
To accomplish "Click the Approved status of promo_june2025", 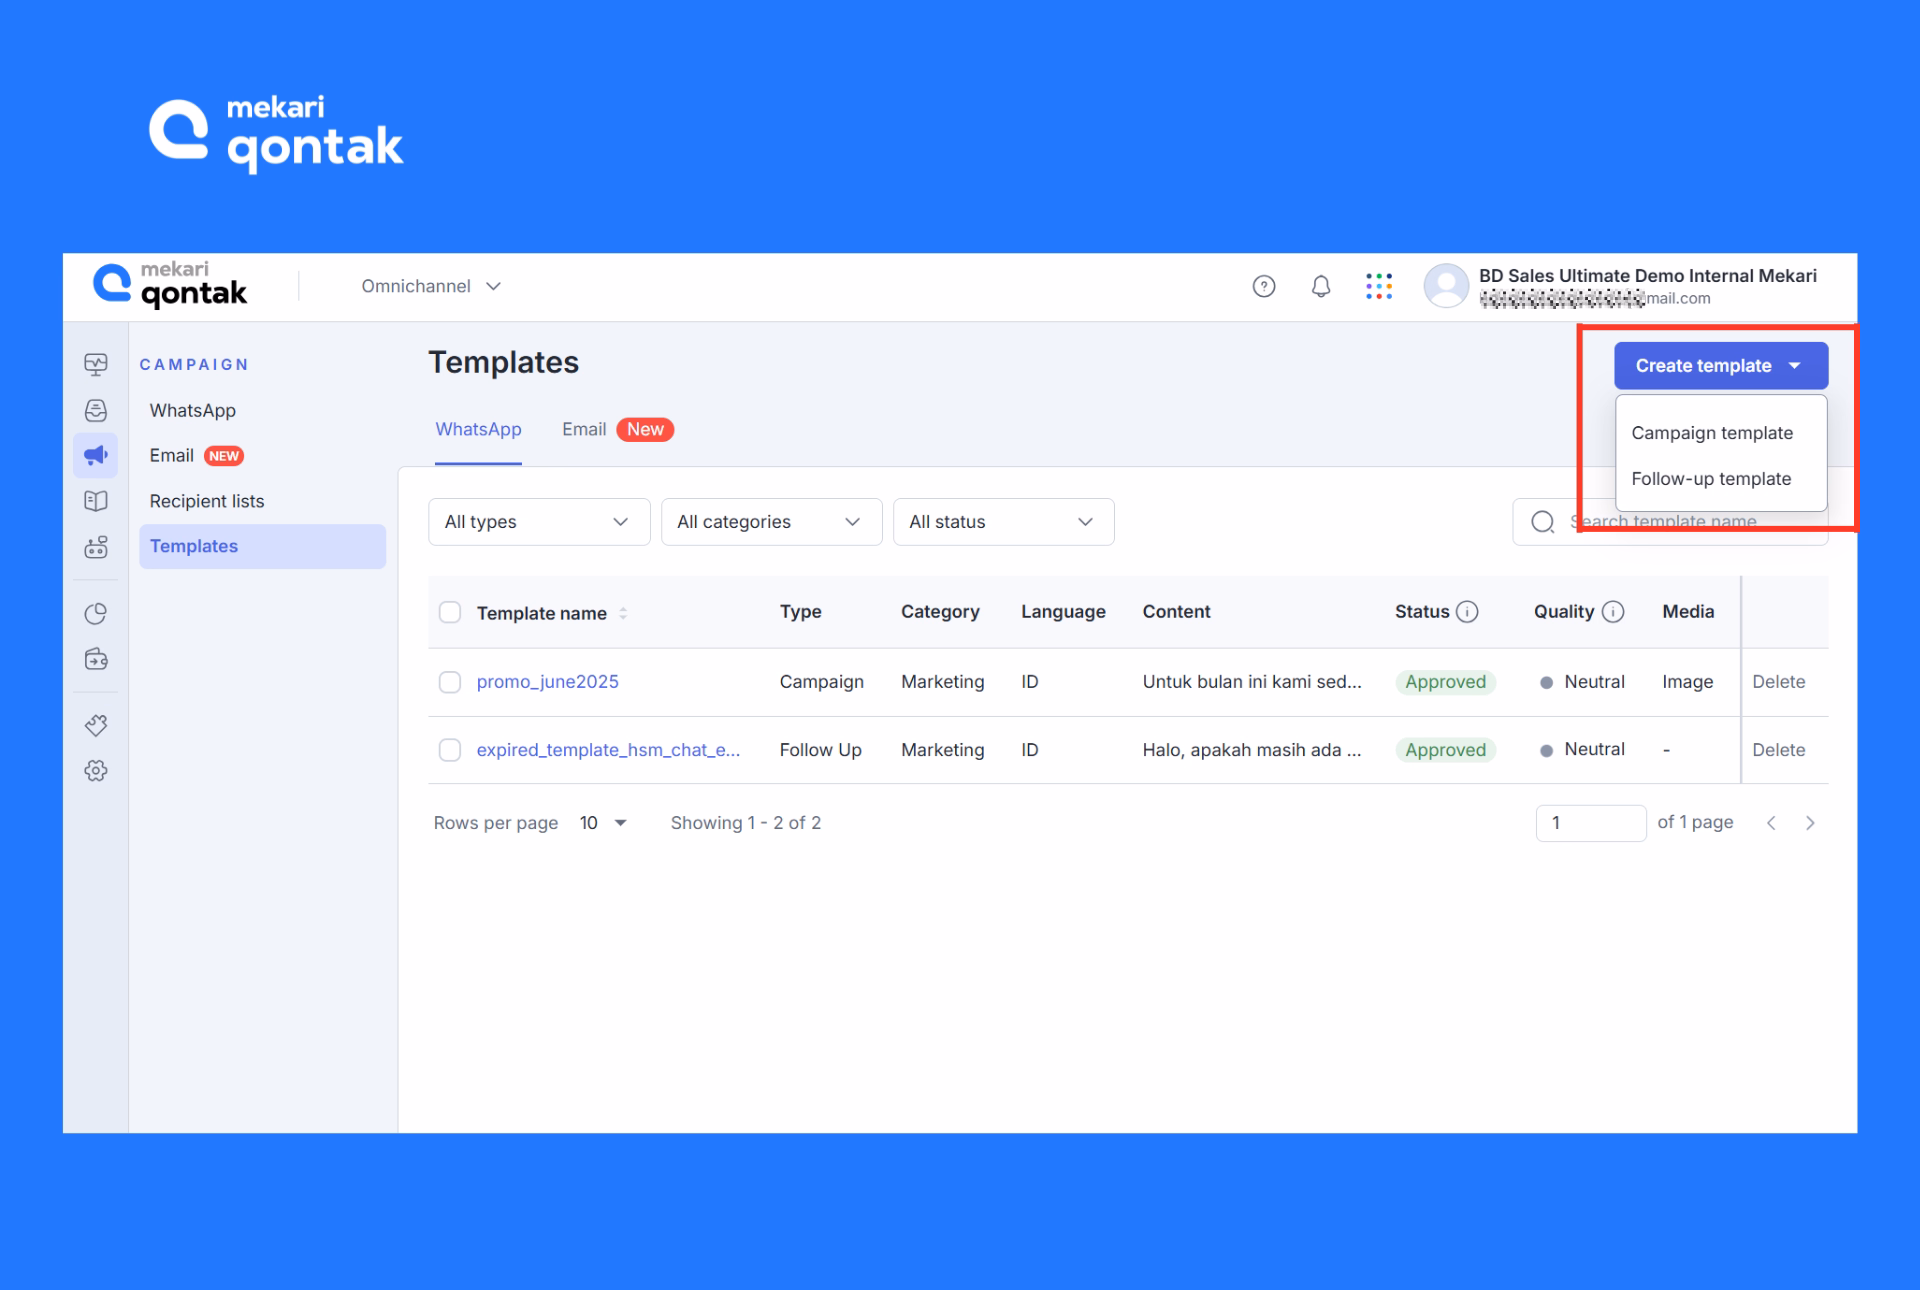I will point(1445,682).
